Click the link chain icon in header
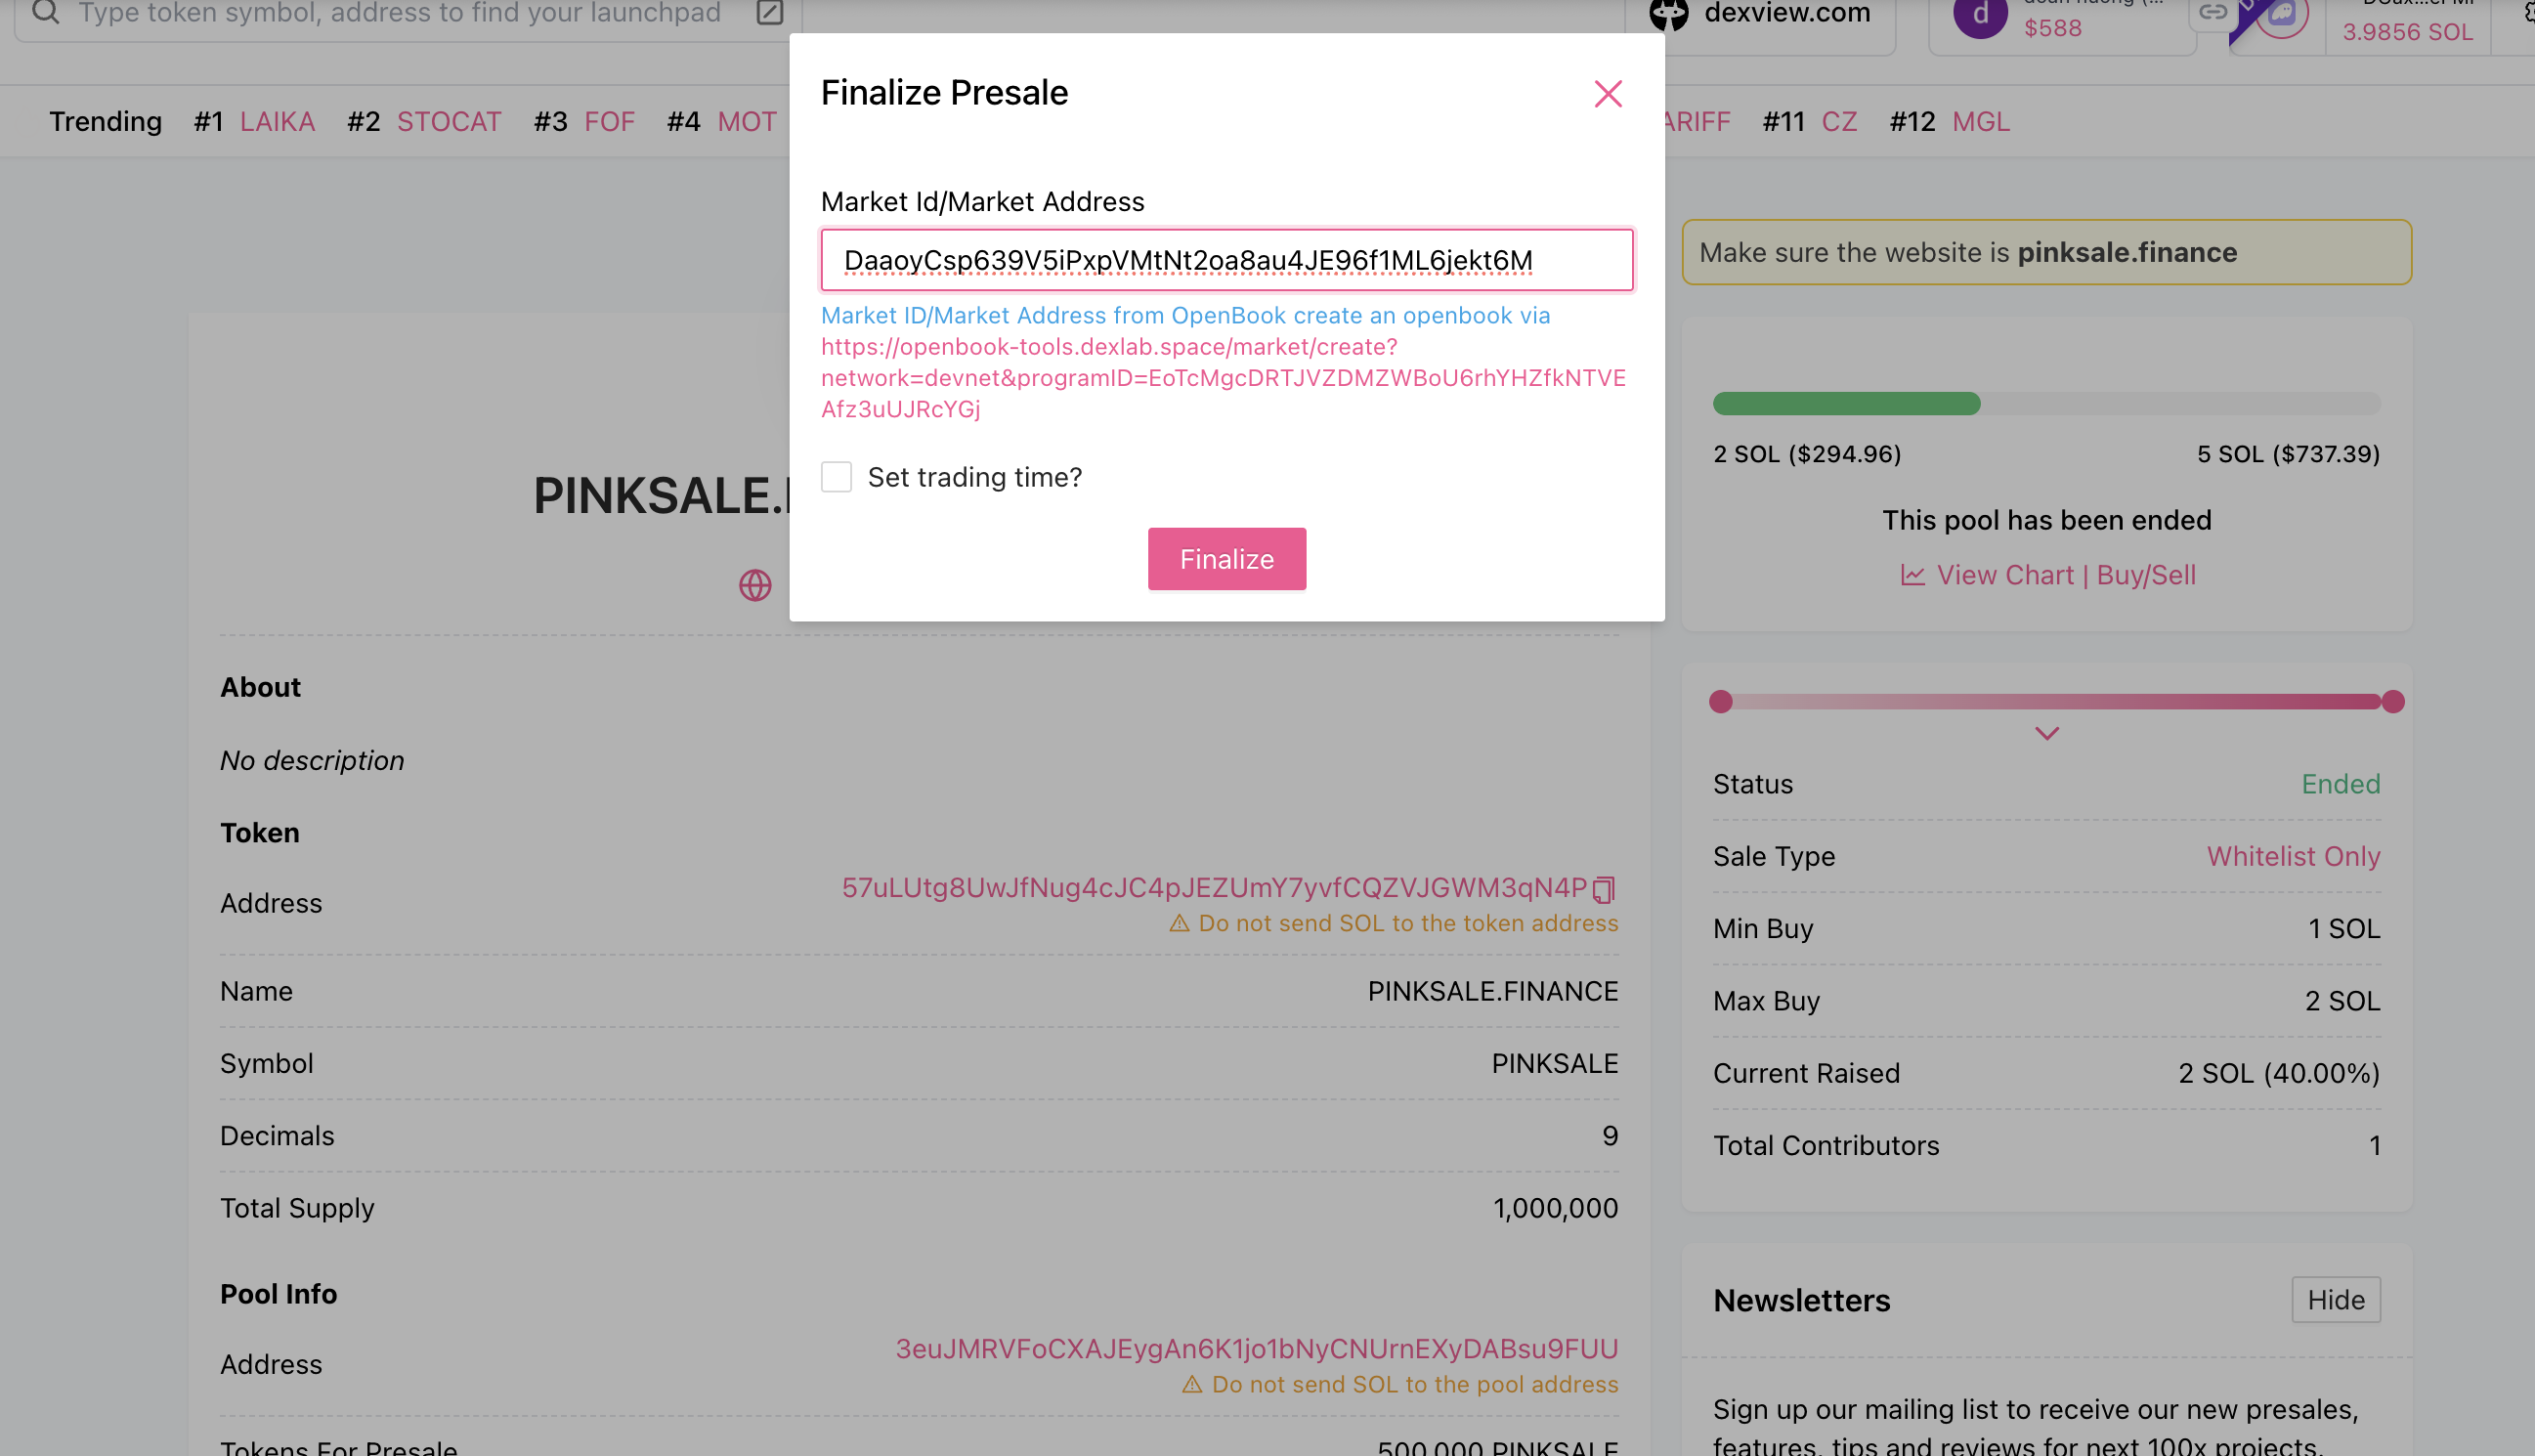The image size is (2535, 1456). coord(2212,12)
